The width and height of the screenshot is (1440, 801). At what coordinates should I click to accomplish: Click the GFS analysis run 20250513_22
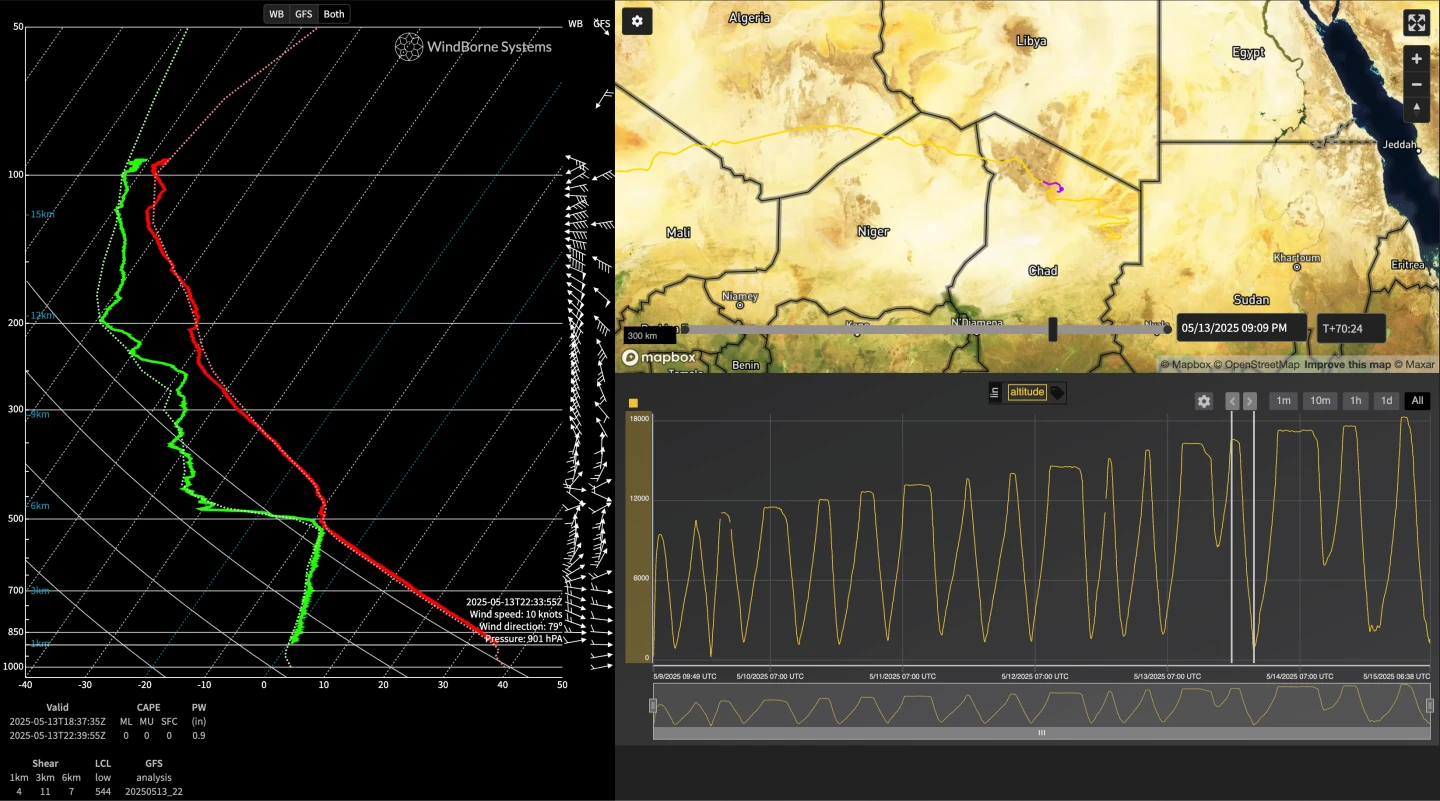pos(154,792)
